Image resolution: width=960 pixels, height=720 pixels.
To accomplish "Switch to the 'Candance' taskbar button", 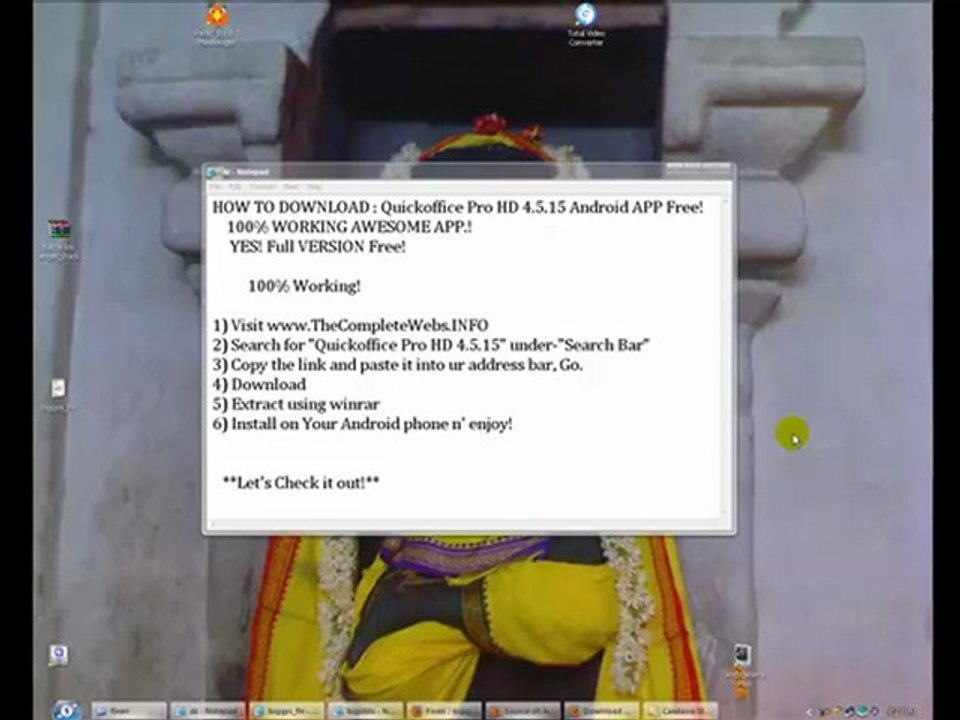I will tap(680, 711).
